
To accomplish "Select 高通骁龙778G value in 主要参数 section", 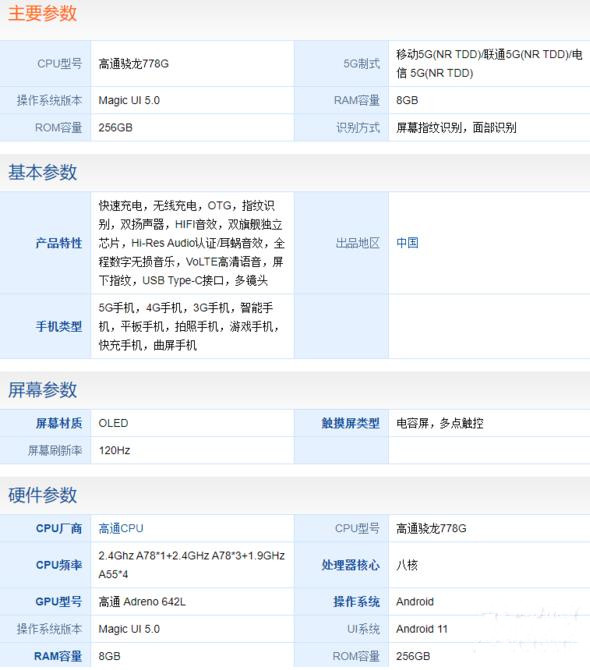I will (134, 64).
